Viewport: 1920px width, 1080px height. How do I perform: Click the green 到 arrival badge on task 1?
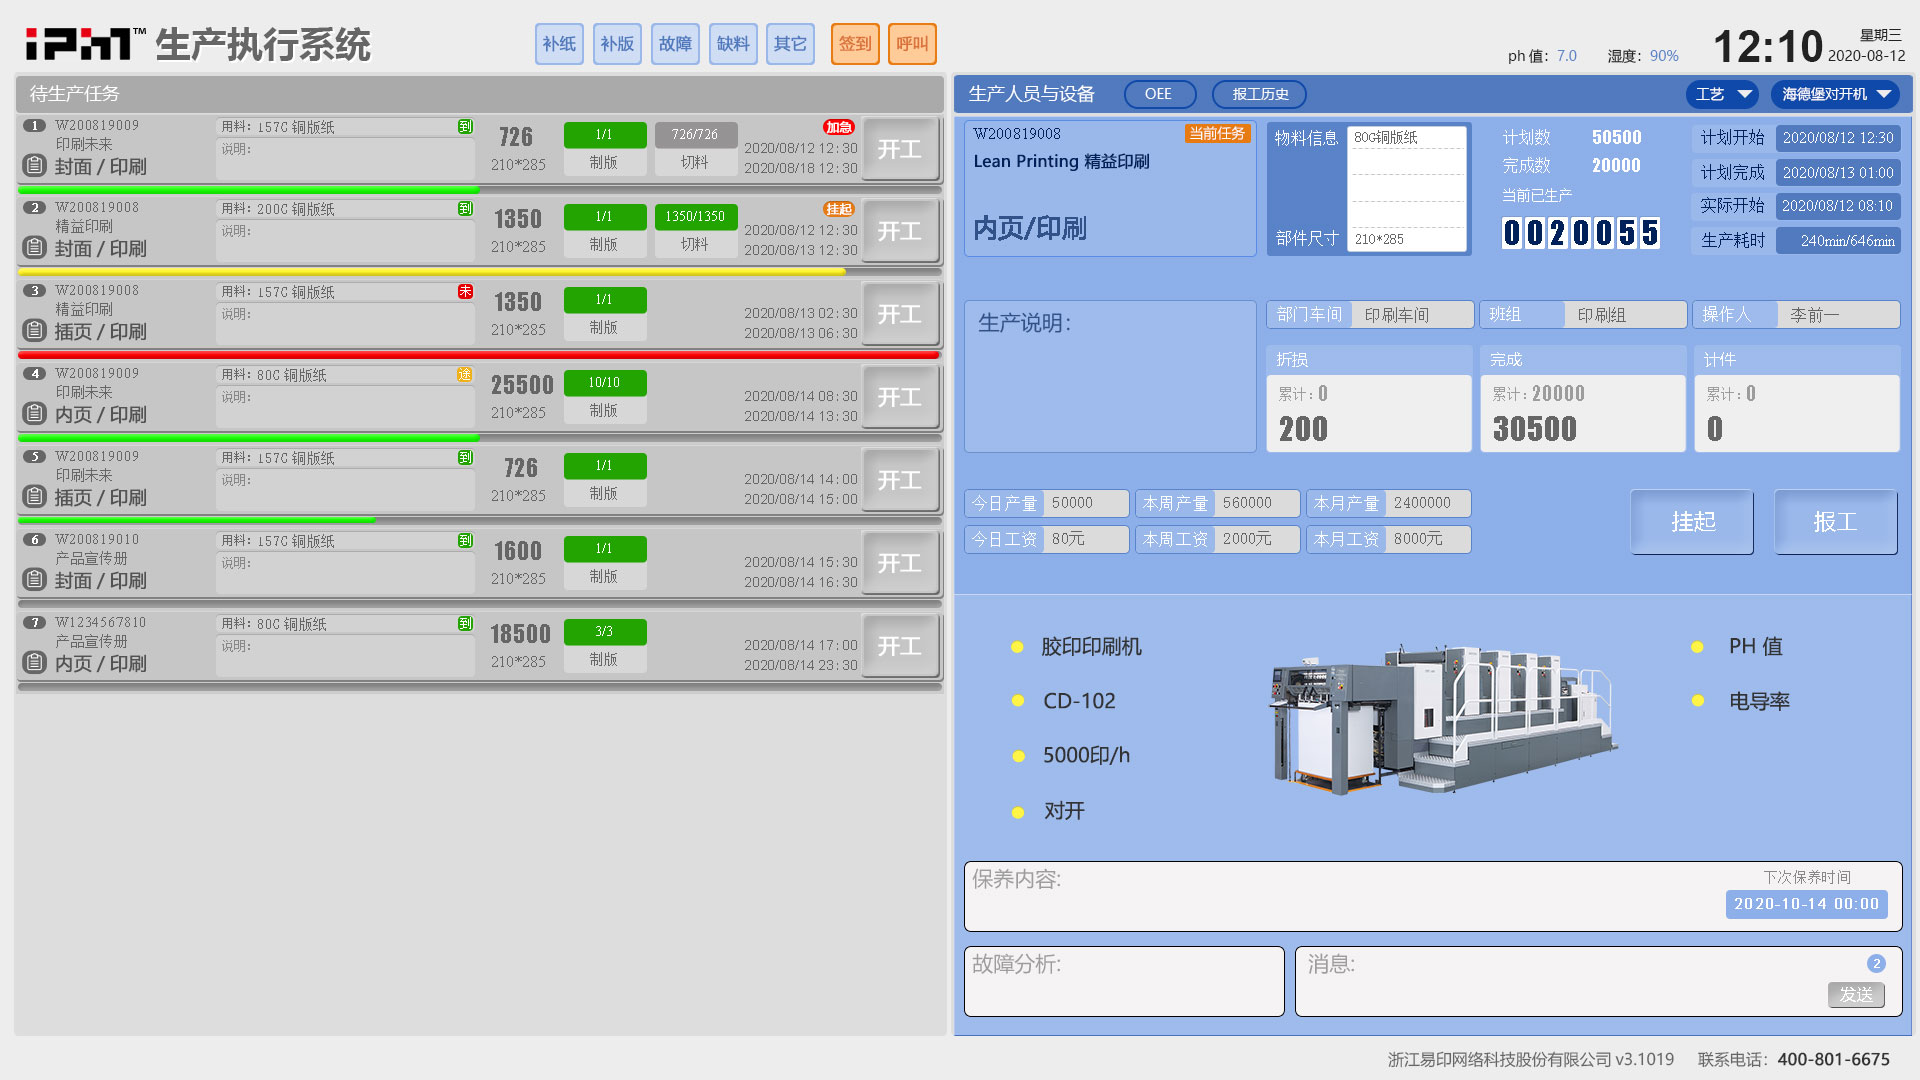click(465, 127)
